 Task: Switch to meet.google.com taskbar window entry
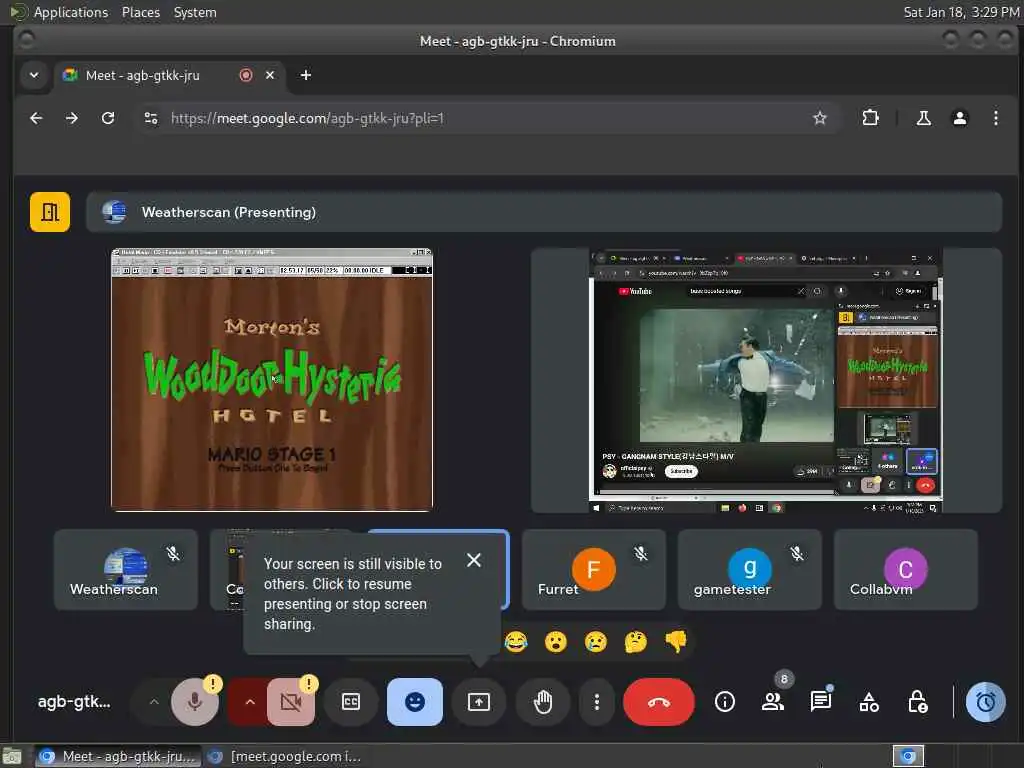tap(285, 756)
